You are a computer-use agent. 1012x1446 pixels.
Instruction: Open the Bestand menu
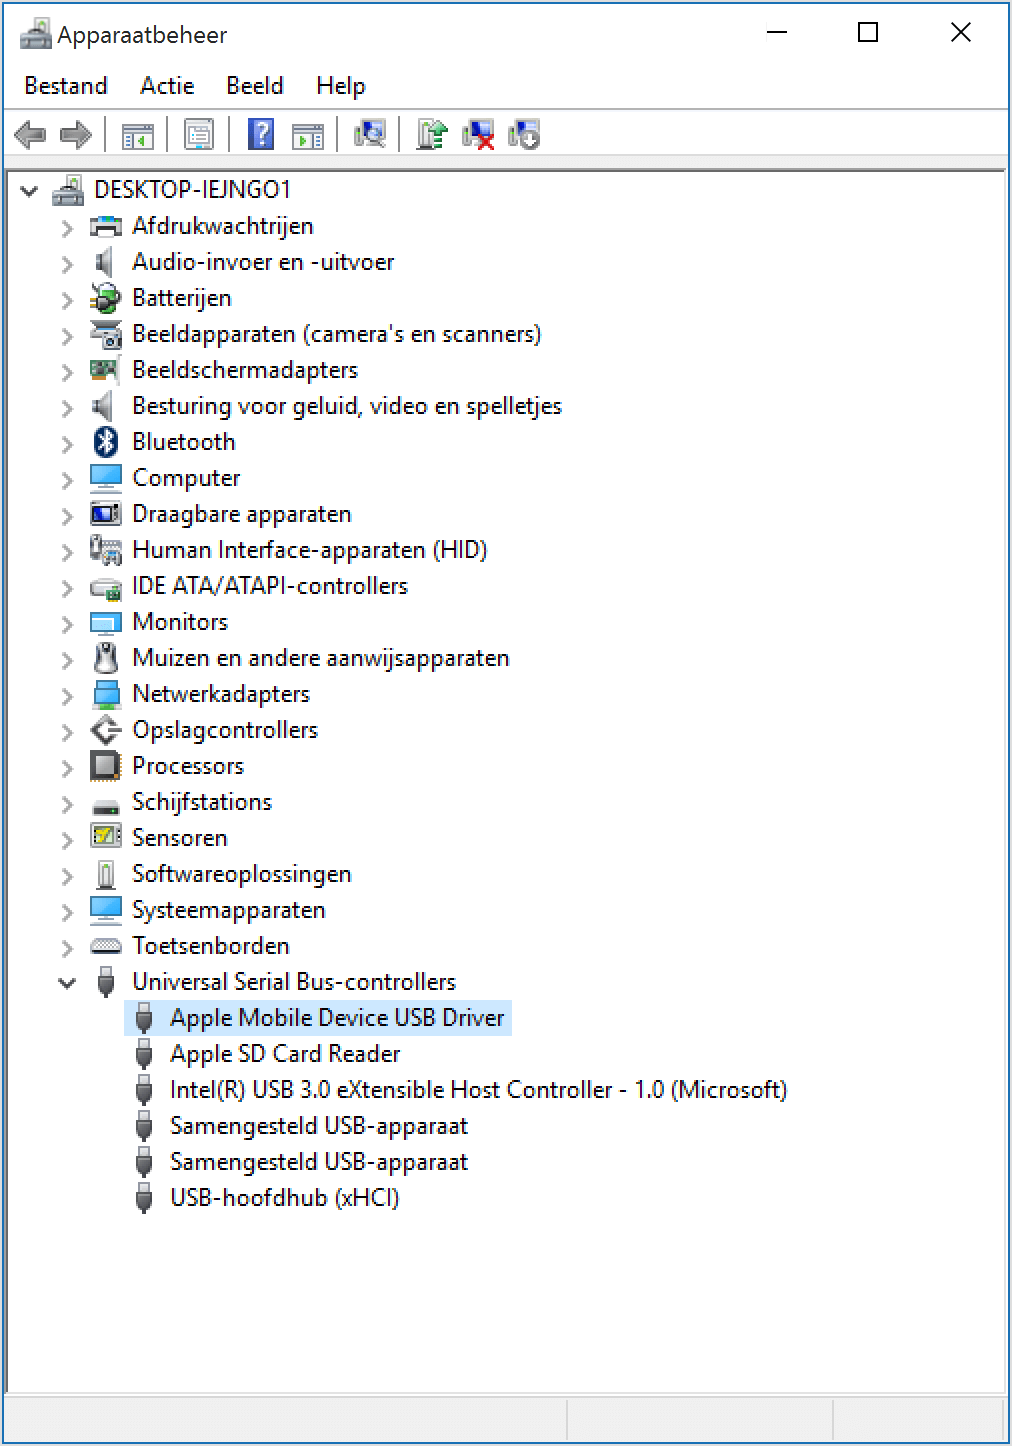tap(66, 86)
